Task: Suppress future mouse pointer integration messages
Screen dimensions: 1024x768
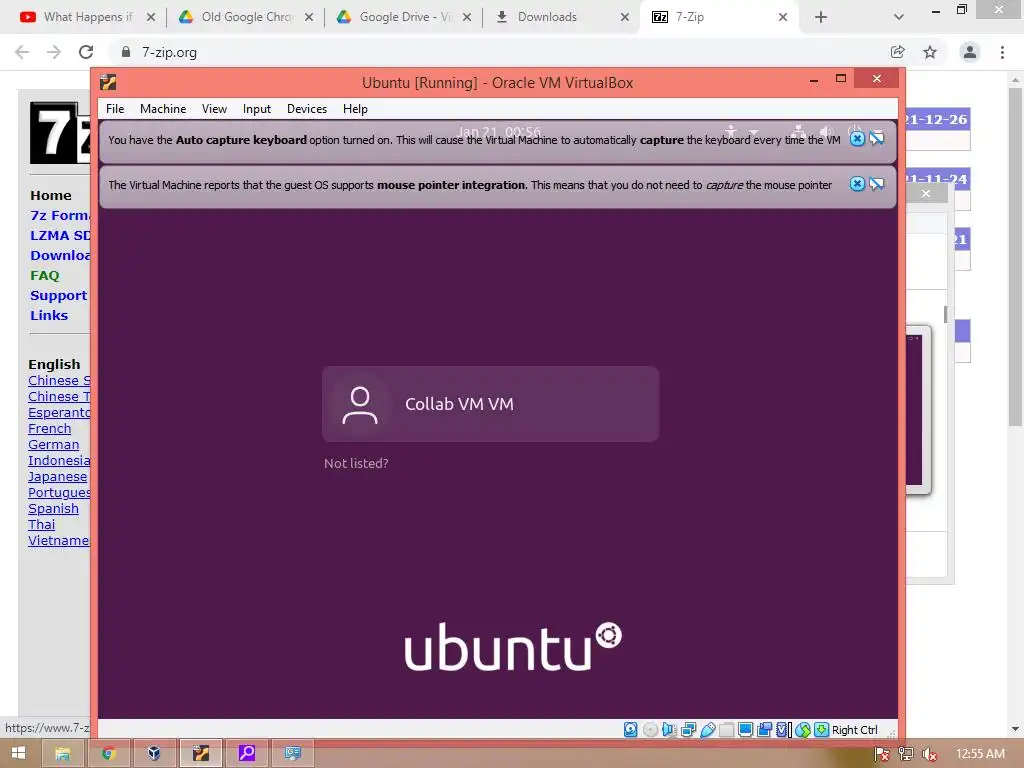Action: coord(876,184)
